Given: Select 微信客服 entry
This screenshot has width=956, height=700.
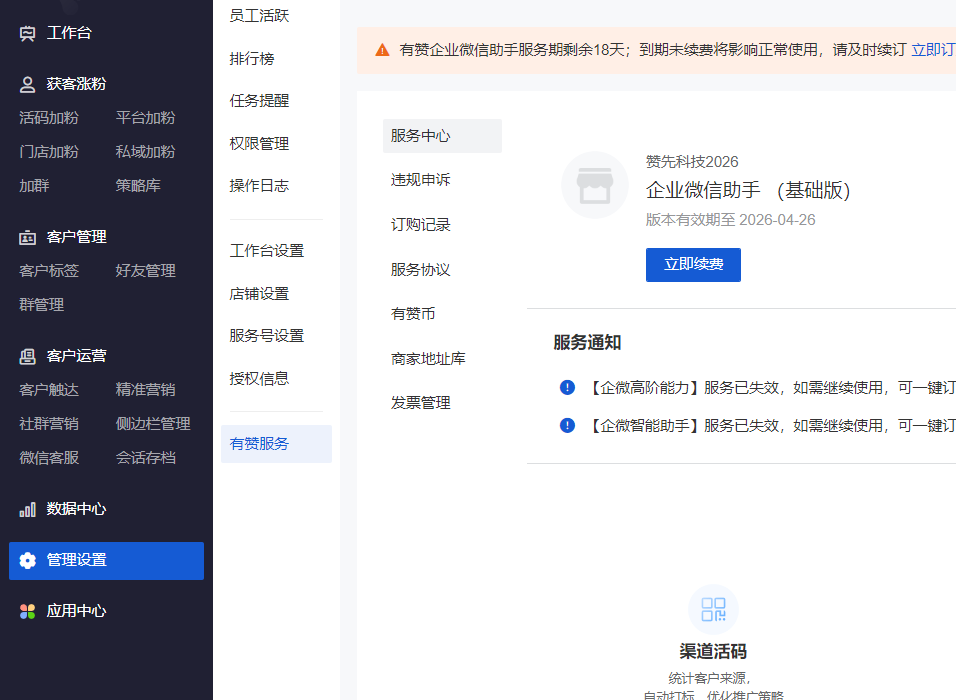Looking at the screenshot, I should [49, 458].
